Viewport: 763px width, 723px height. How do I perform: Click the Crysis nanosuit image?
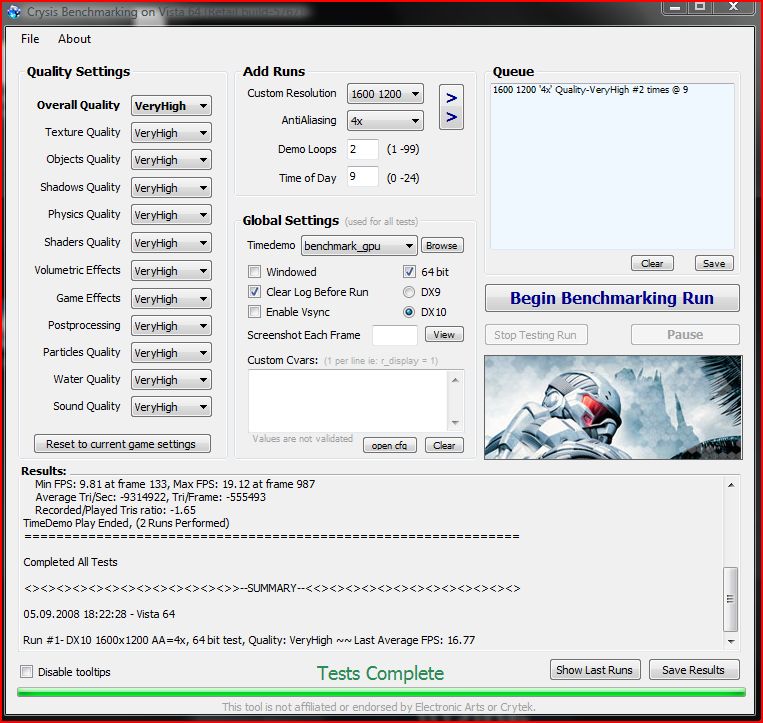613,407
